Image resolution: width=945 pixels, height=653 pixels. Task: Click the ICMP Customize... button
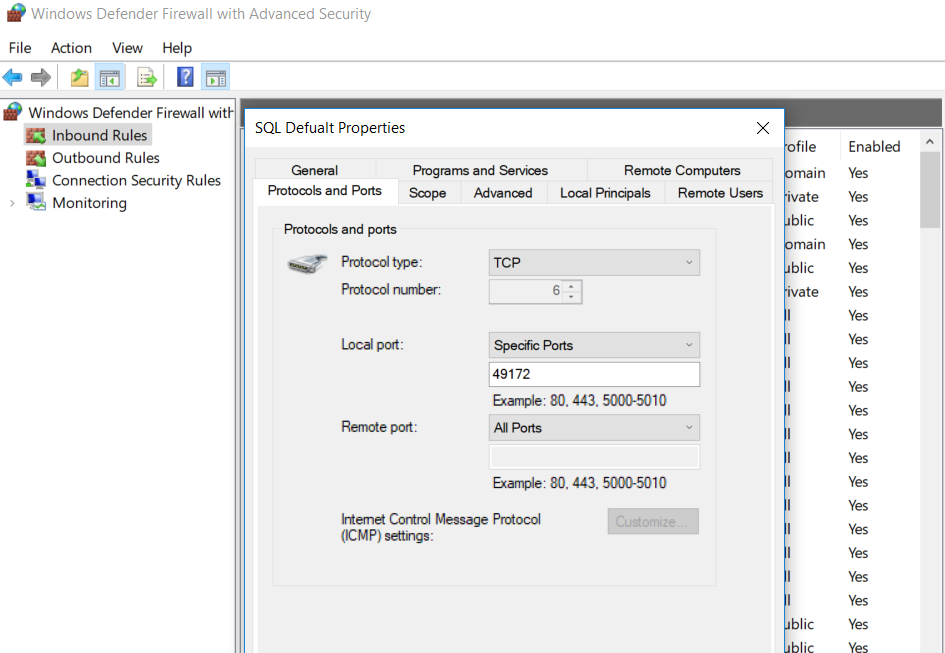pos(653,522)
